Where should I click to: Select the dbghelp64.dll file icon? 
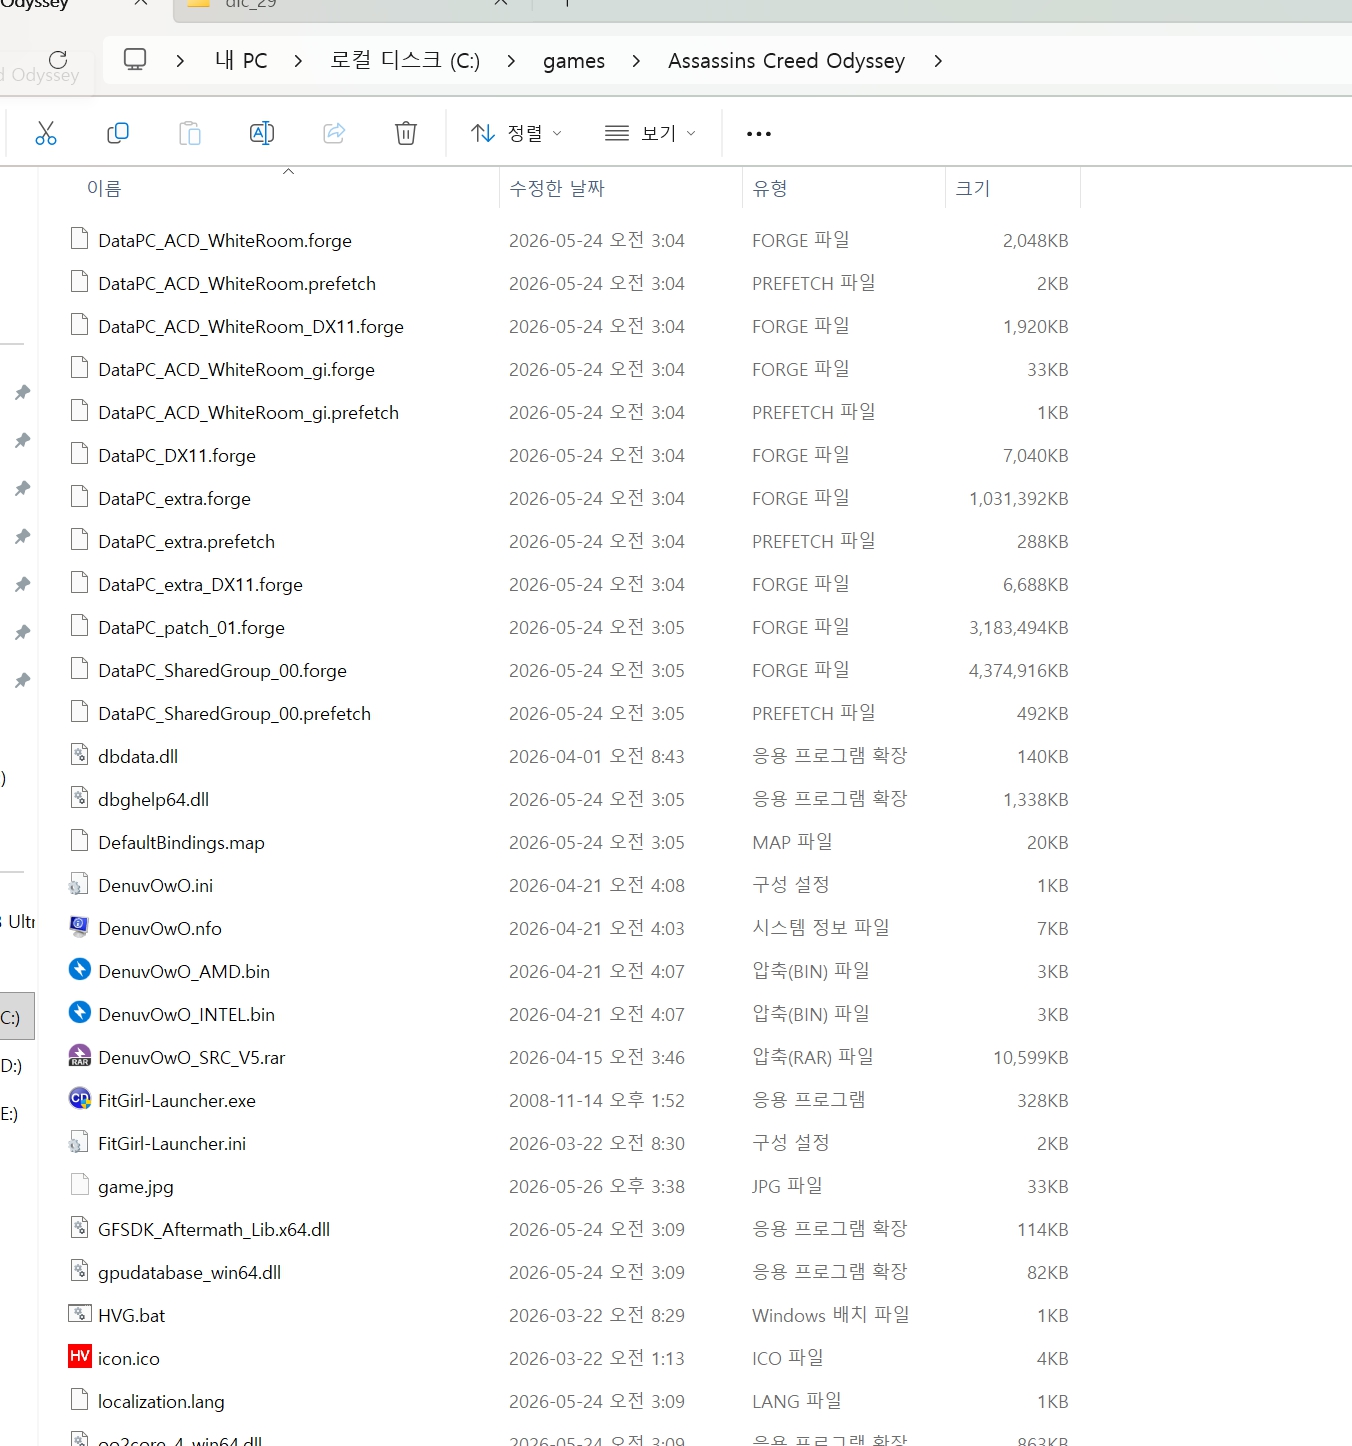pos(80,798)
